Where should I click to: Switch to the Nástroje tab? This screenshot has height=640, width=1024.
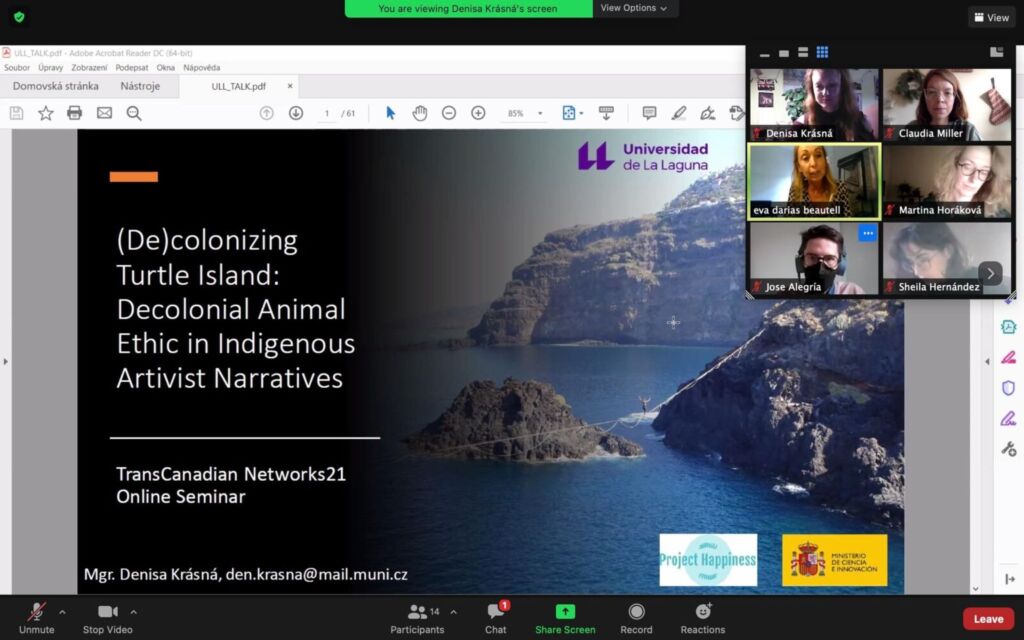pos(140,86)
